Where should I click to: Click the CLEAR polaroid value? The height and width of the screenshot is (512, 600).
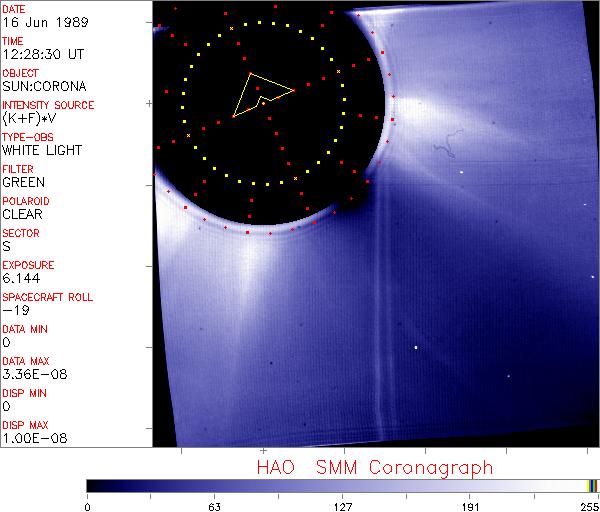point(23,214)
